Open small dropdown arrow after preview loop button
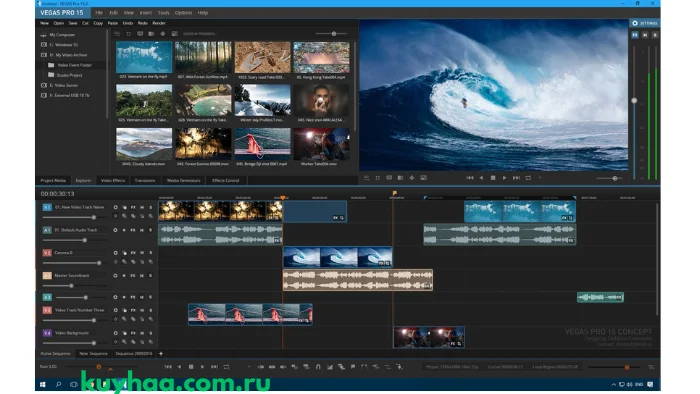The height and width of the screenshot is (394, 700). 540,178
